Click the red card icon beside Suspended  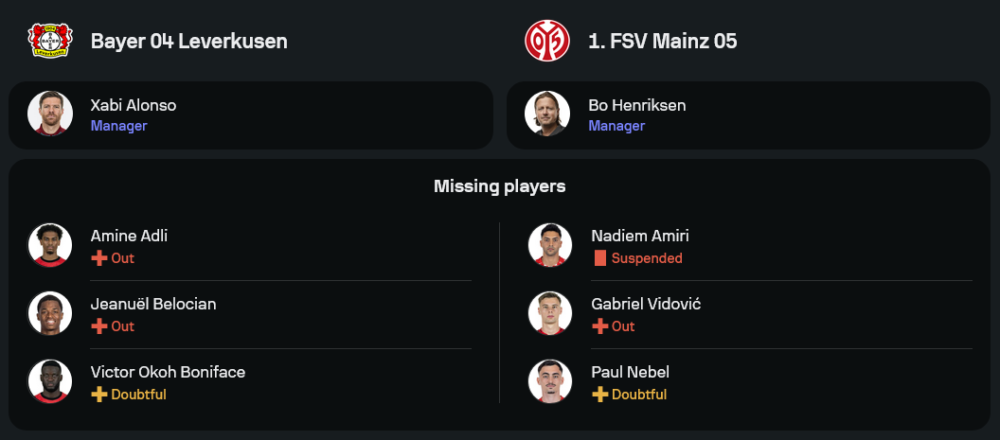(x=600, y=258)
